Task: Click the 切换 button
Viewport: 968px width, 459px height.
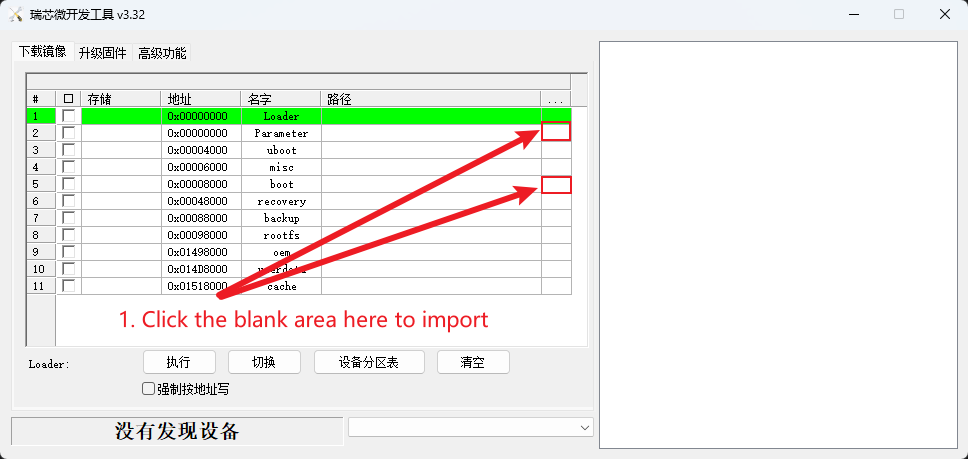Action: point(264,362)
